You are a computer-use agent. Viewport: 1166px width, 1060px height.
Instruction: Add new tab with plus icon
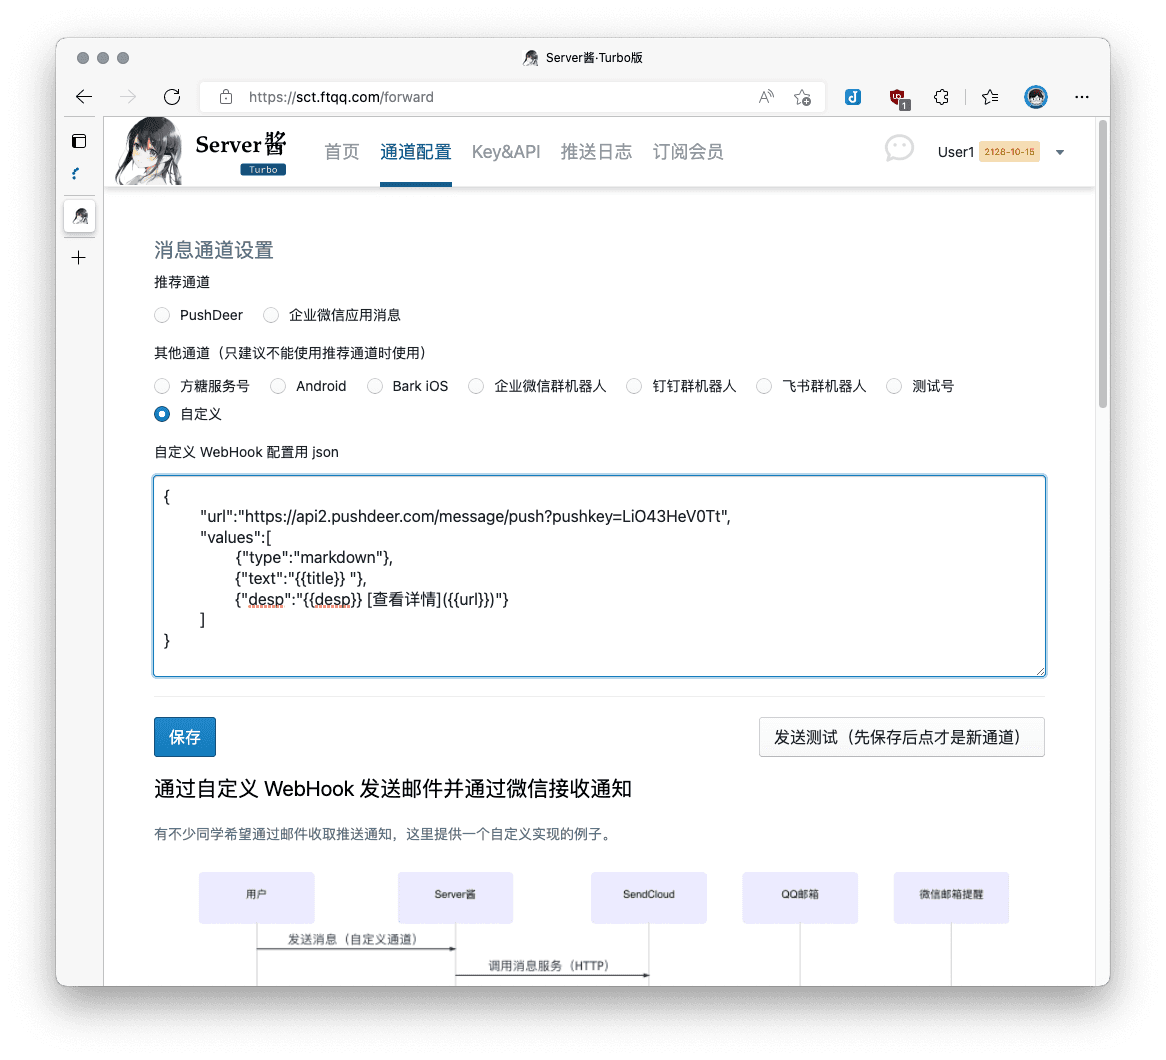point(79,258)
